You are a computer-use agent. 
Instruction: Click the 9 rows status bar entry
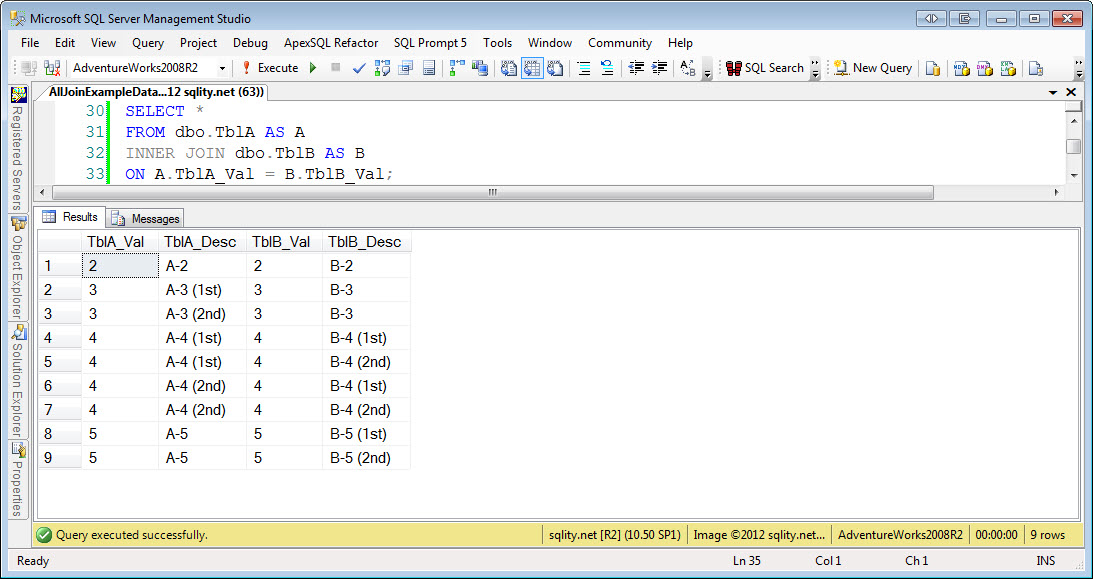tap(1048, 535)
